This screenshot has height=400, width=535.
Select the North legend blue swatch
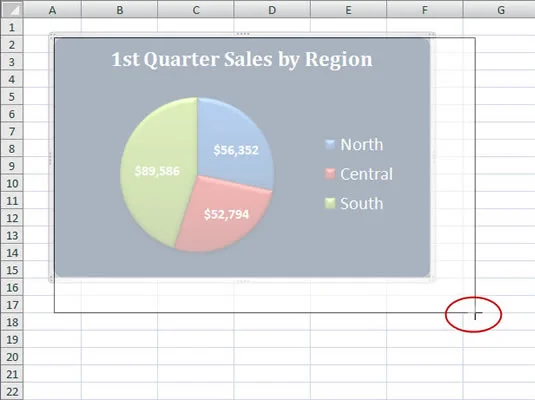330,144
